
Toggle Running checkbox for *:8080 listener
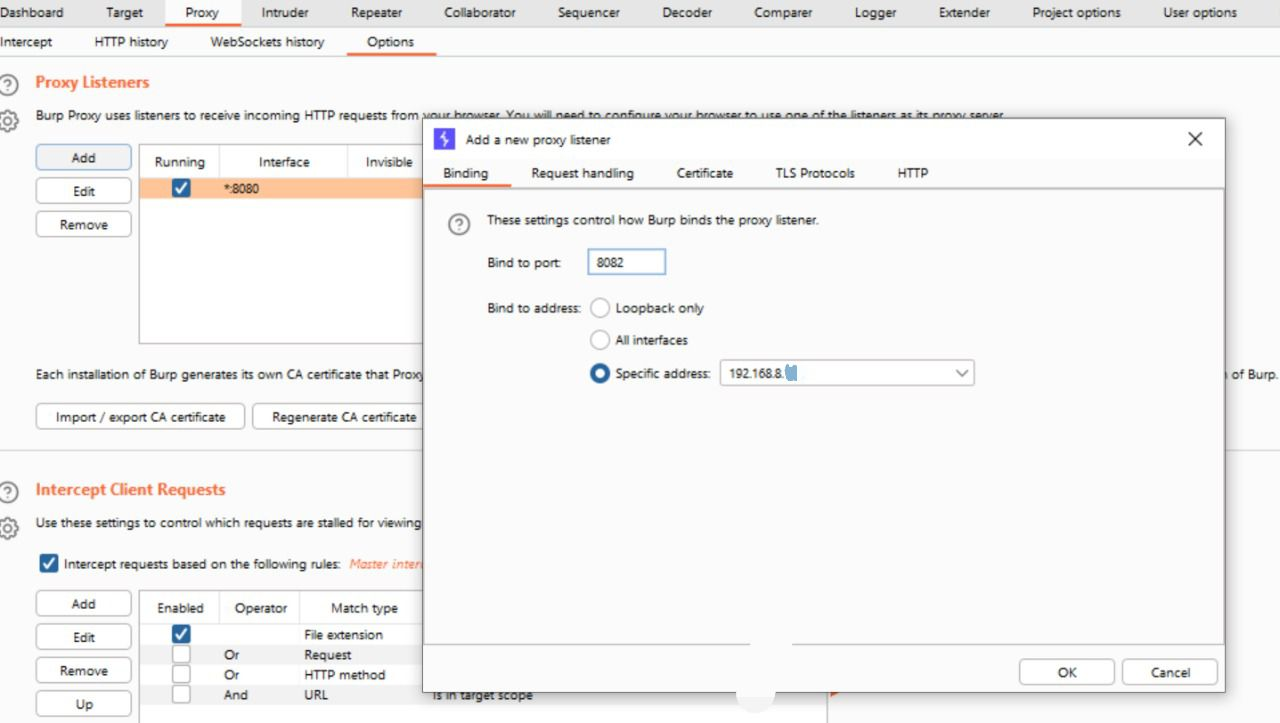[181, 188]
